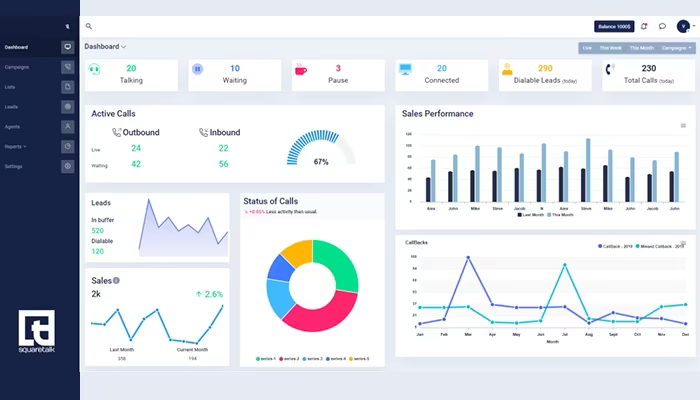Toggle series-2 in Status of Calls legend

pyautogui.click(x=289, y=358)
